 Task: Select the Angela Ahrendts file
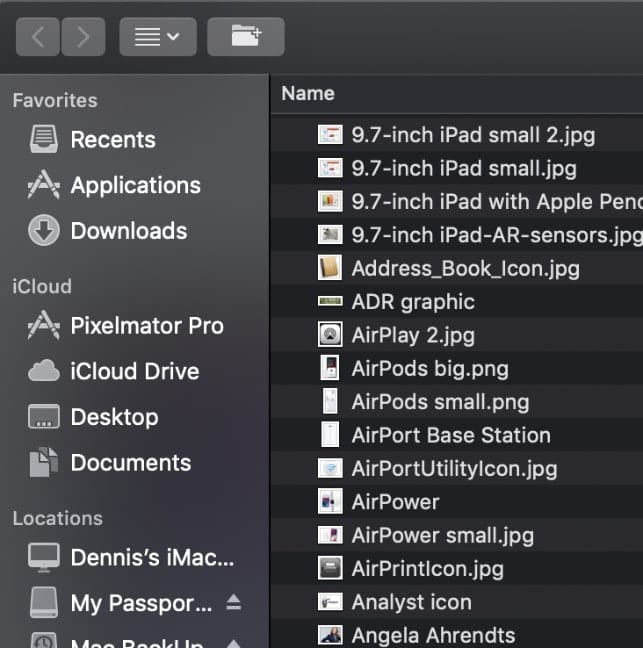[x=433, y=635]
